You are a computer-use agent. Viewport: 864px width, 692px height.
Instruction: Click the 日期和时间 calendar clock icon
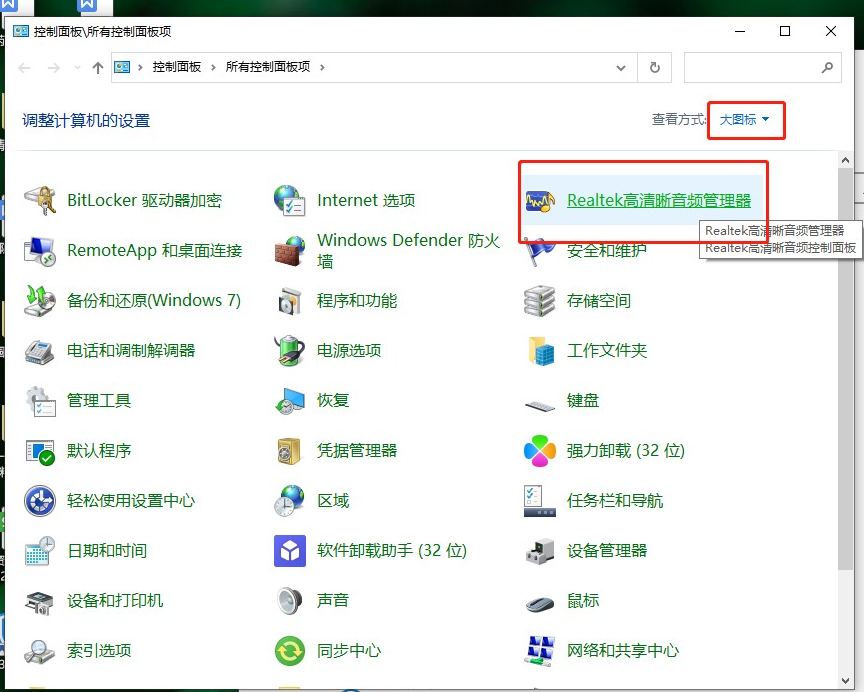tap(40, 550)
